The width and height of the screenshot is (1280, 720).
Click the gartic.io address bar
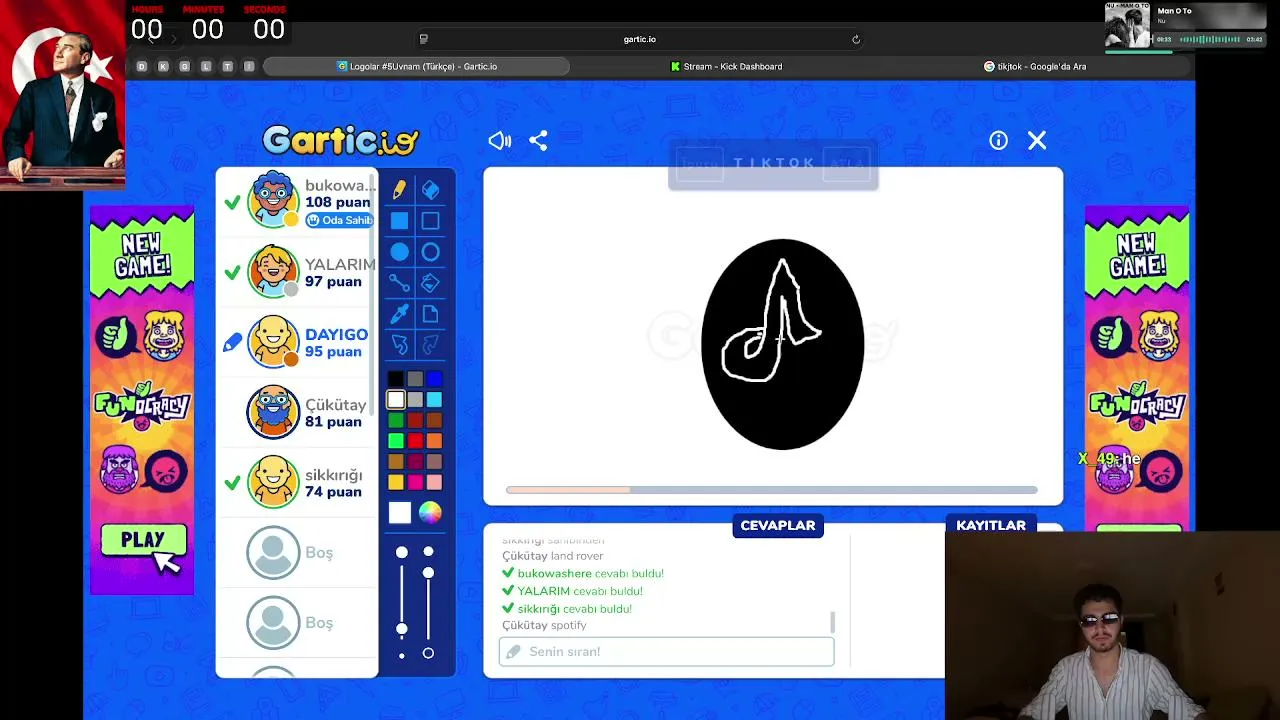640,39
